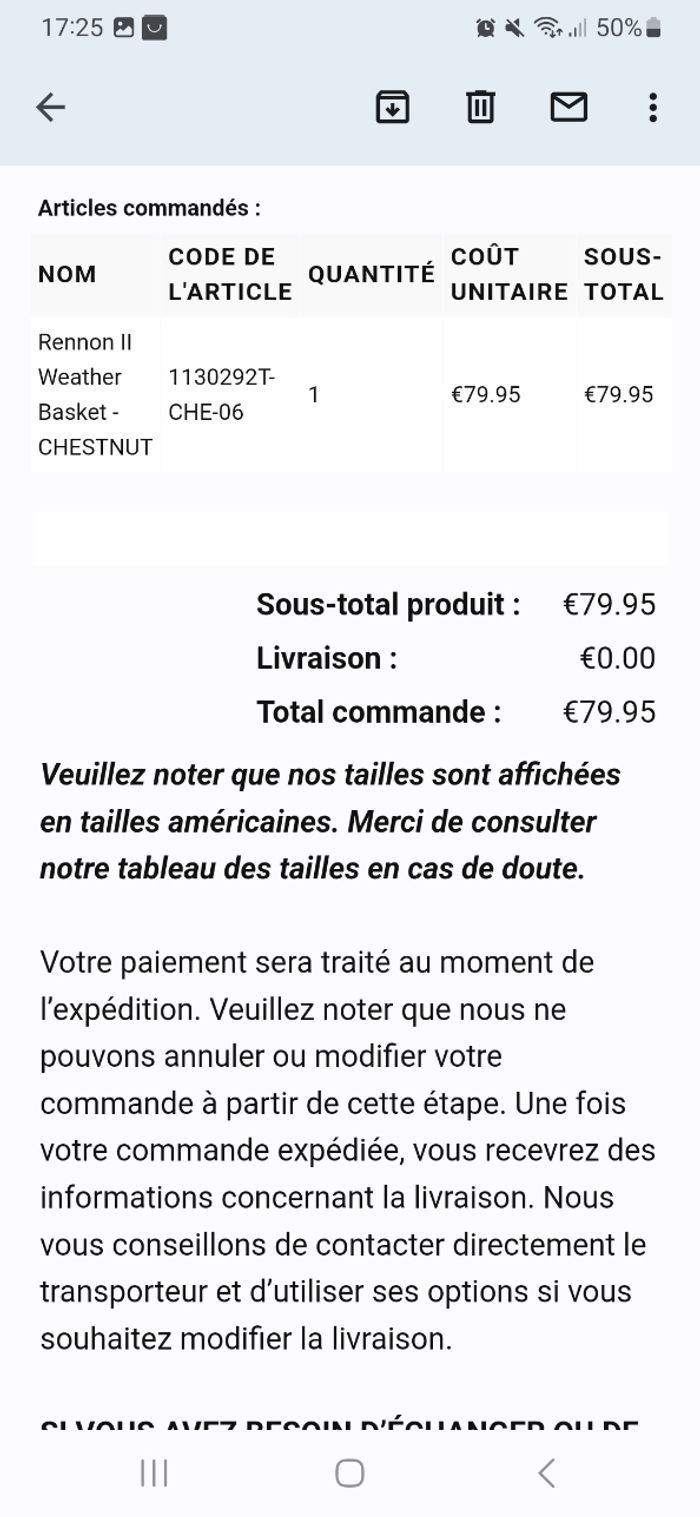Tap the battery 50% indicator
The image size is (700, 1517).
[x=628, y=28]
